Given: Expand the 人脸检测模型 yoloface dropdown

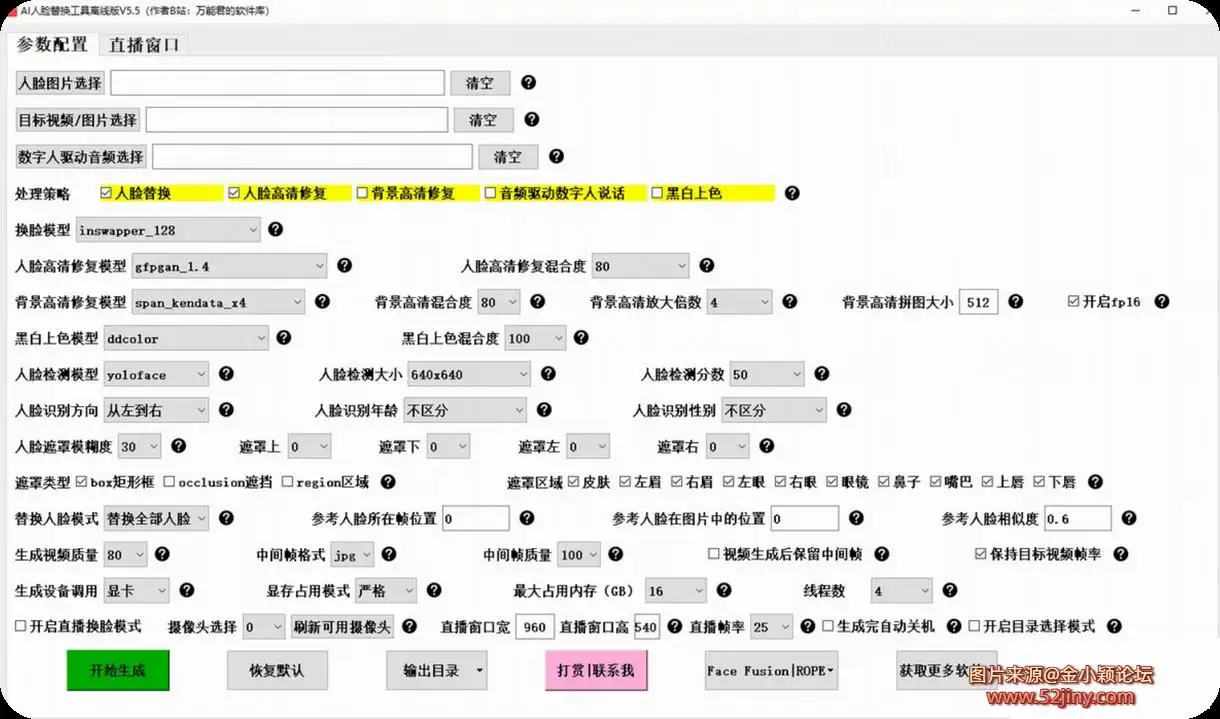Looking at the screenshot, I should 156,374.
